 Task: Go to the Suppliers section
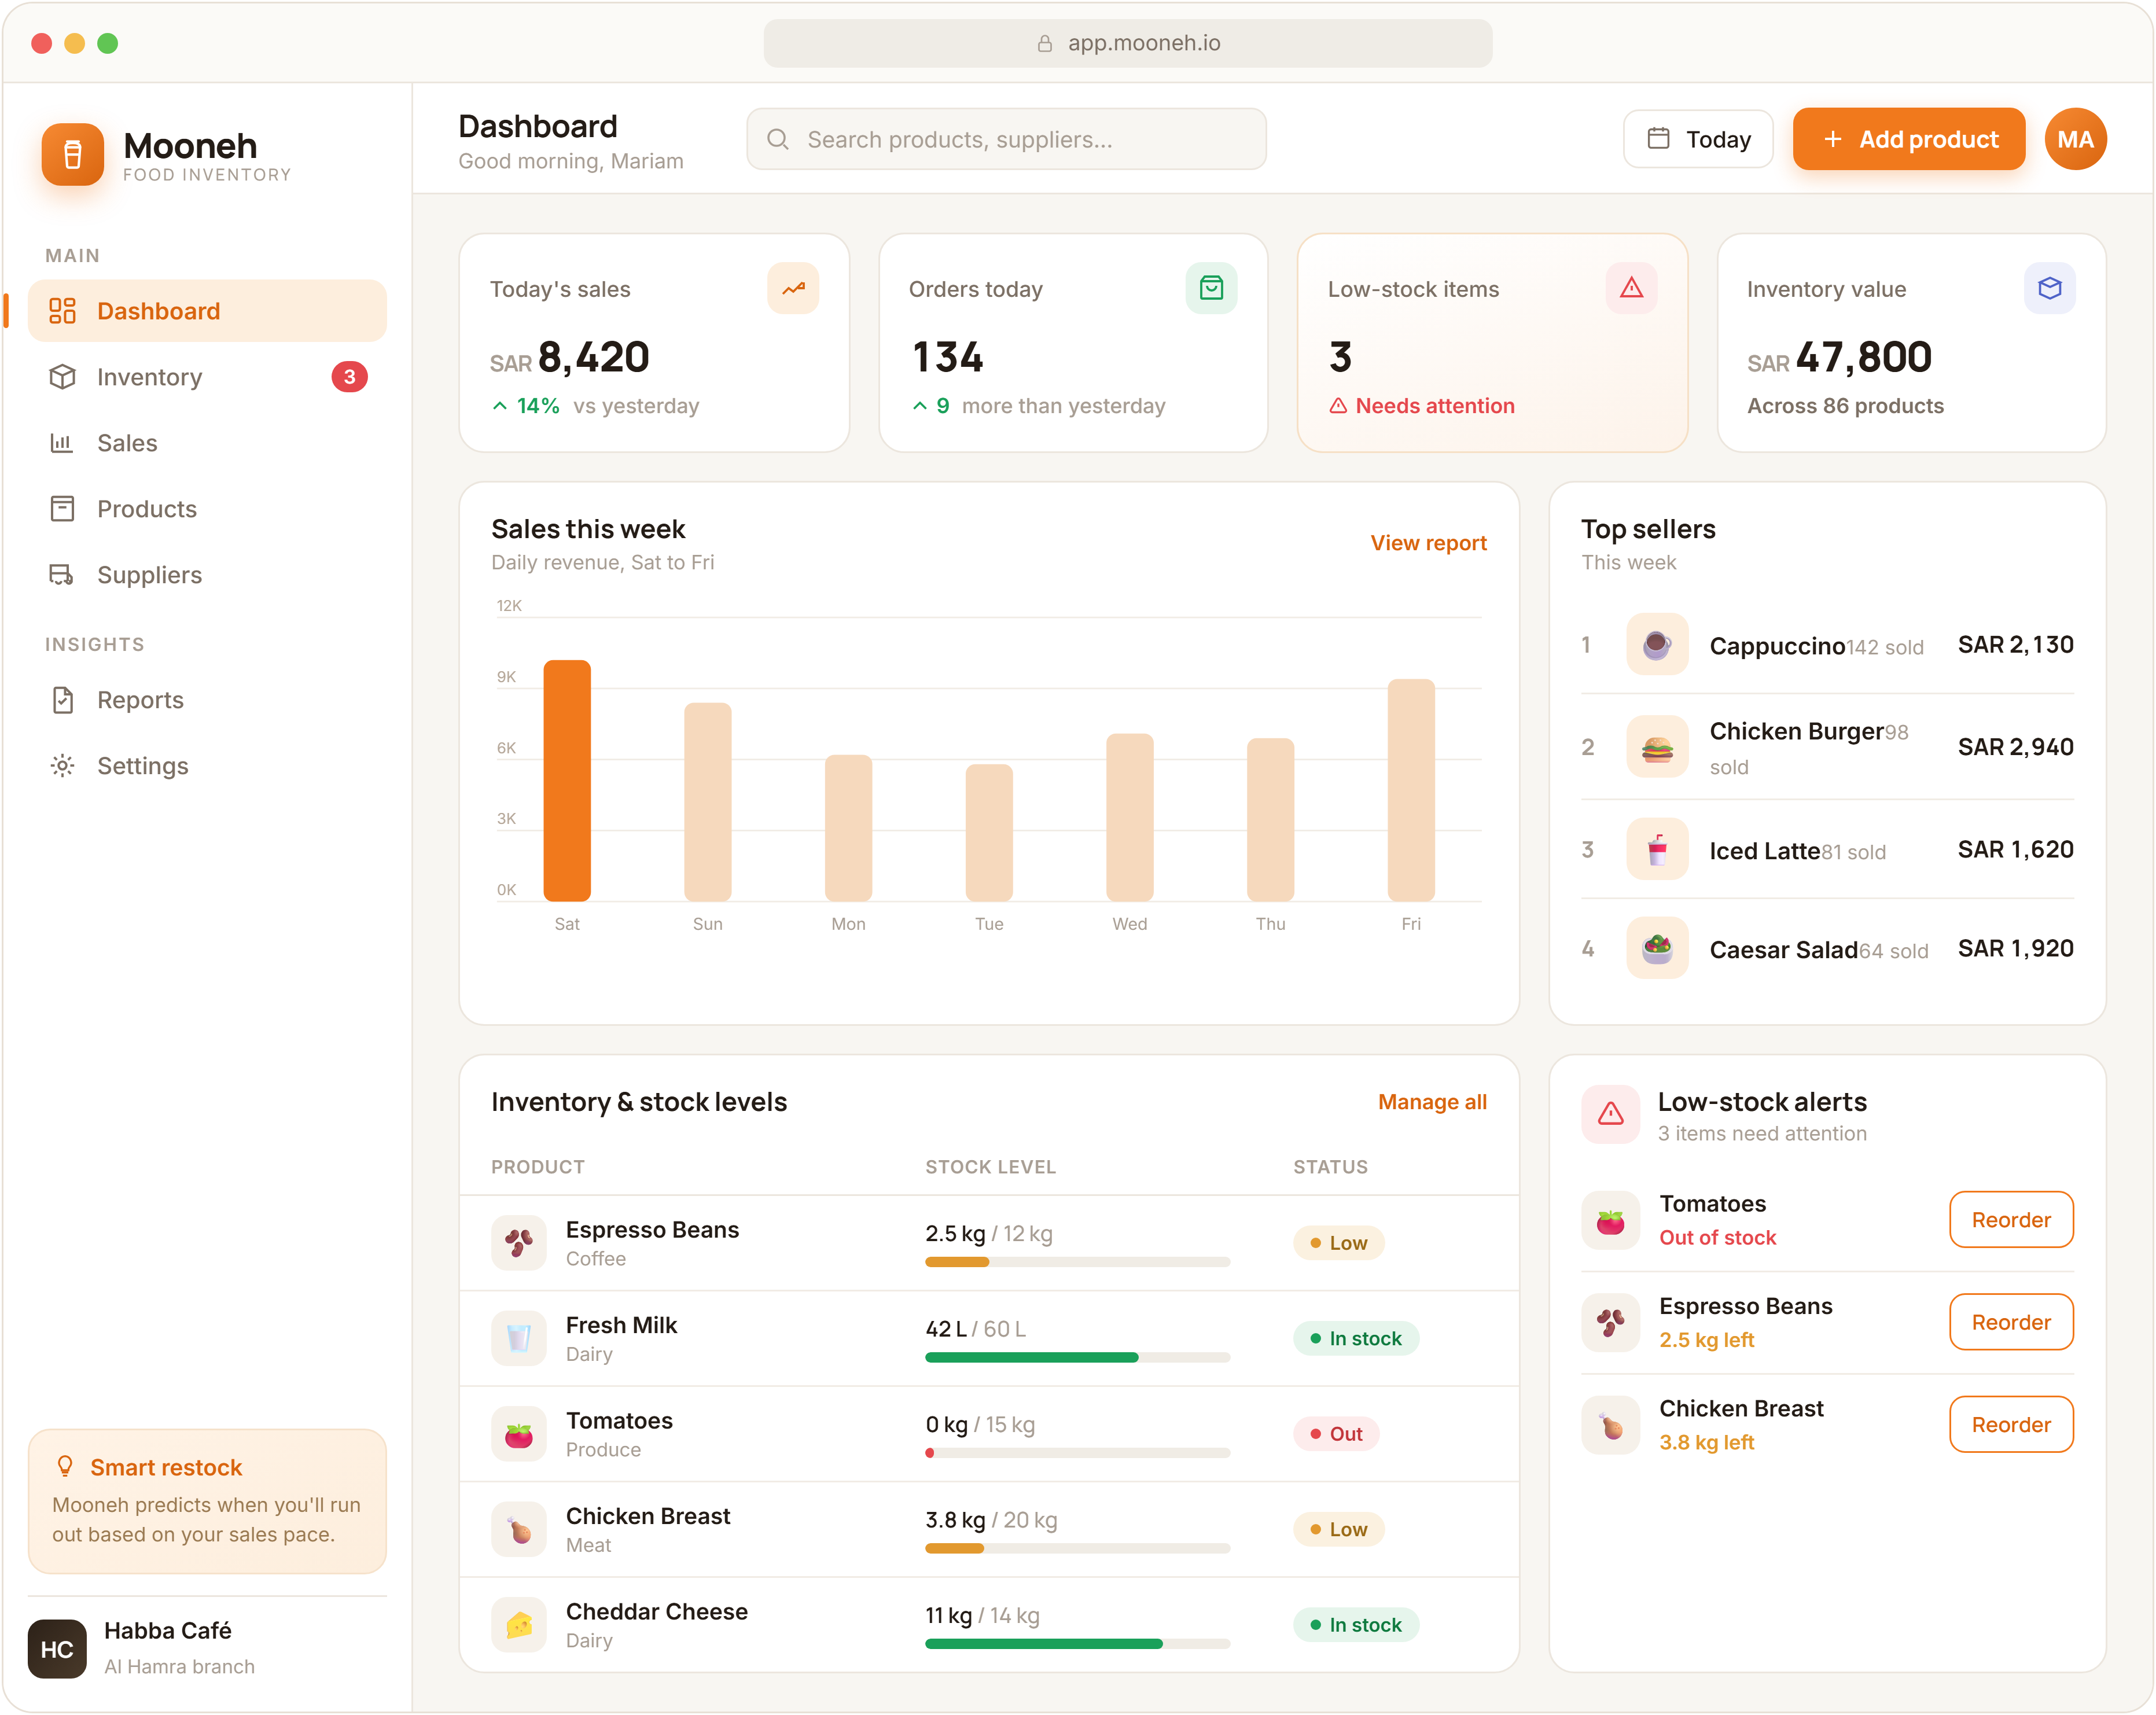tap(207, 575)
